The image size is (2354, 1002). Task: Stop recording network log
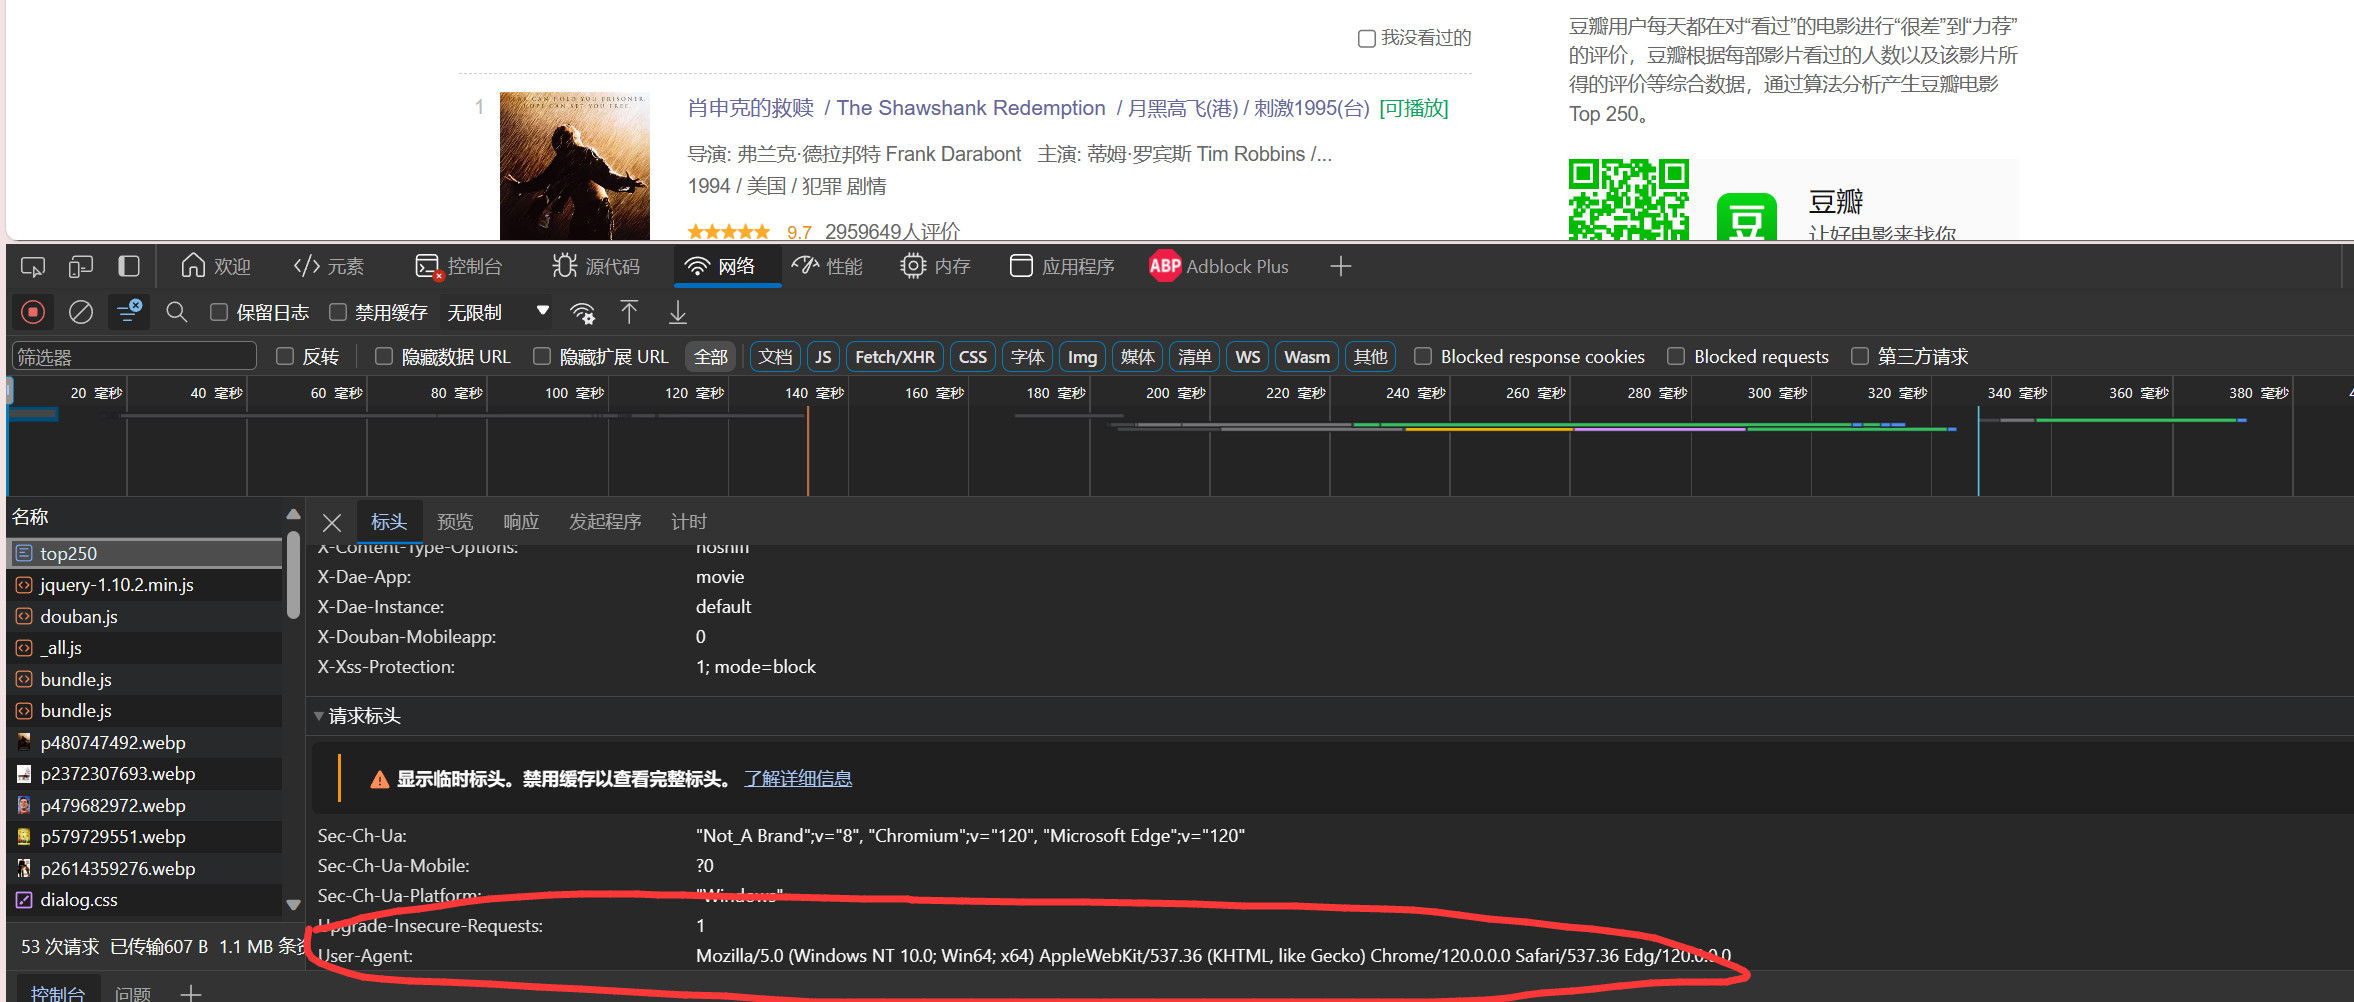click(x=33, y=313)
